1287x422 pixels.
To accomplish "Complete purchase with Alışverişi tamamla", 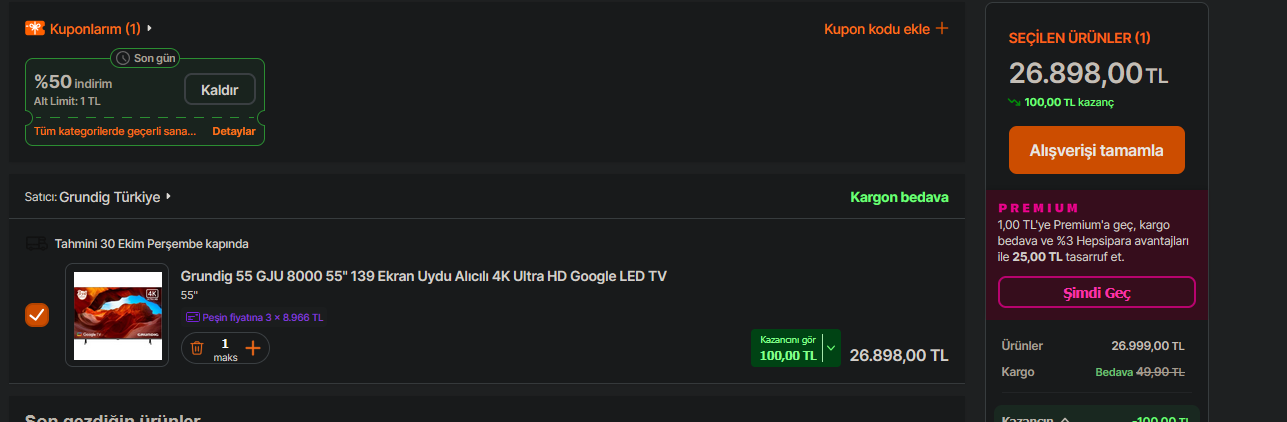I will click(x=1097, y=150).
